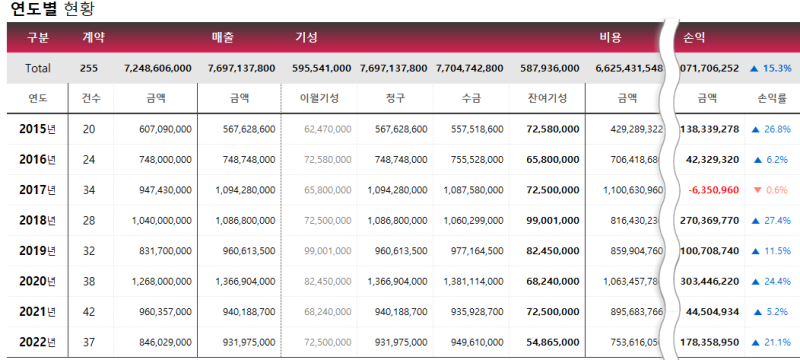Screen dimensions: 800x360
Task: Click the 잔여기성 column heading
Action: [547, 99]
